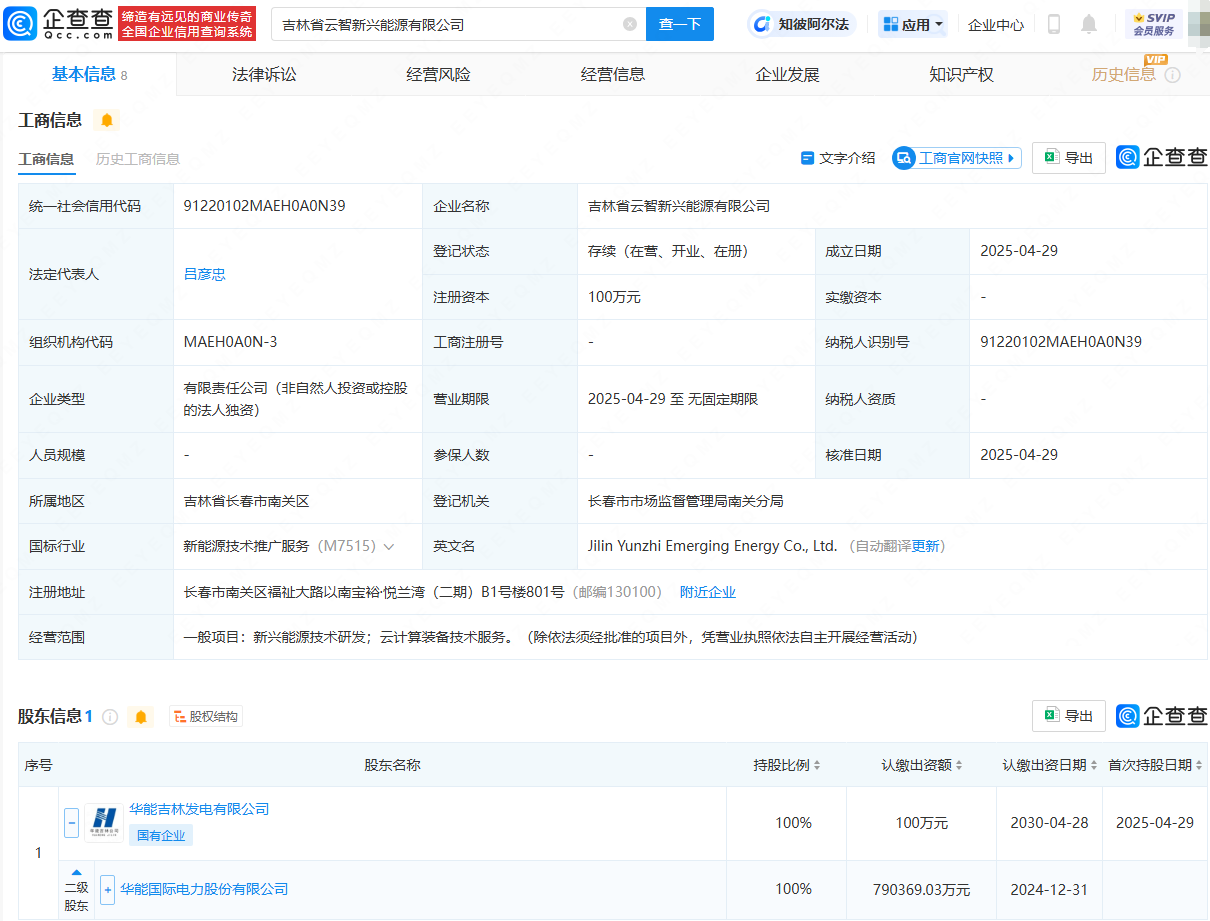Switch to 历史信息 VIP tab

1124,74
